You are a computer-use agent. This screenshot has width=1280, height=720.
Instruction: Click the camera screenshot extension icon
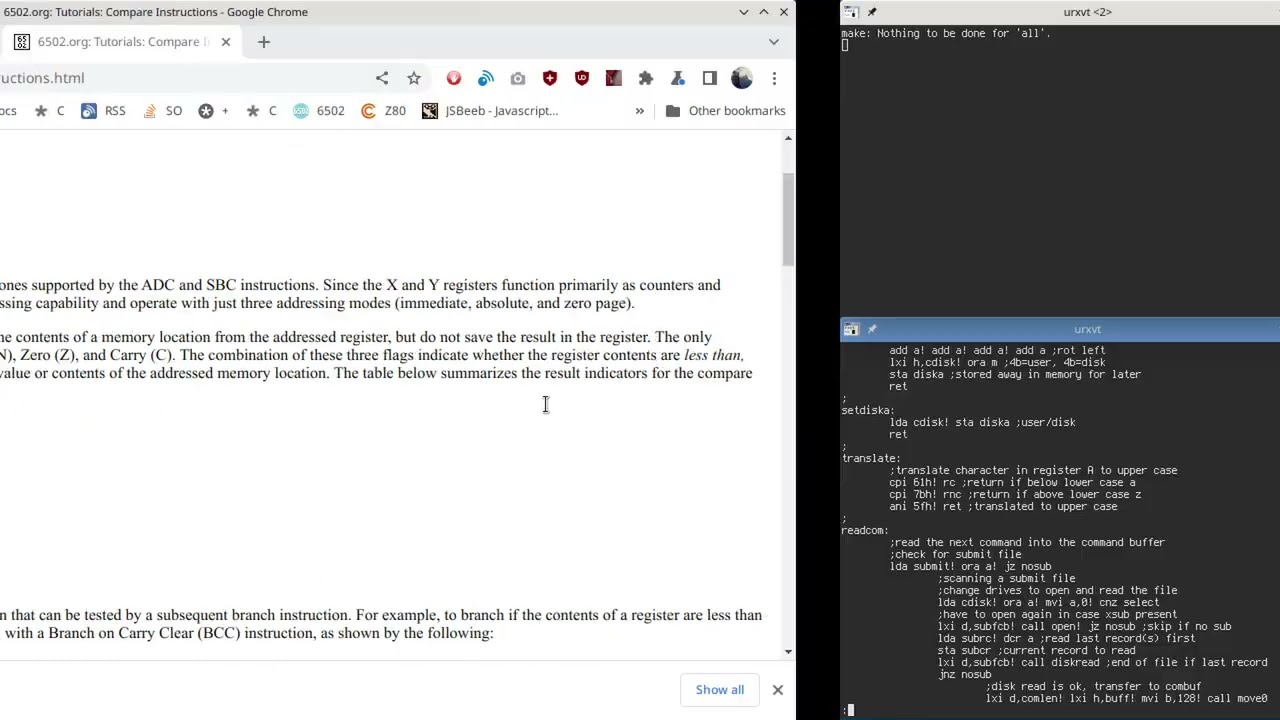click(x=518, y=78)
